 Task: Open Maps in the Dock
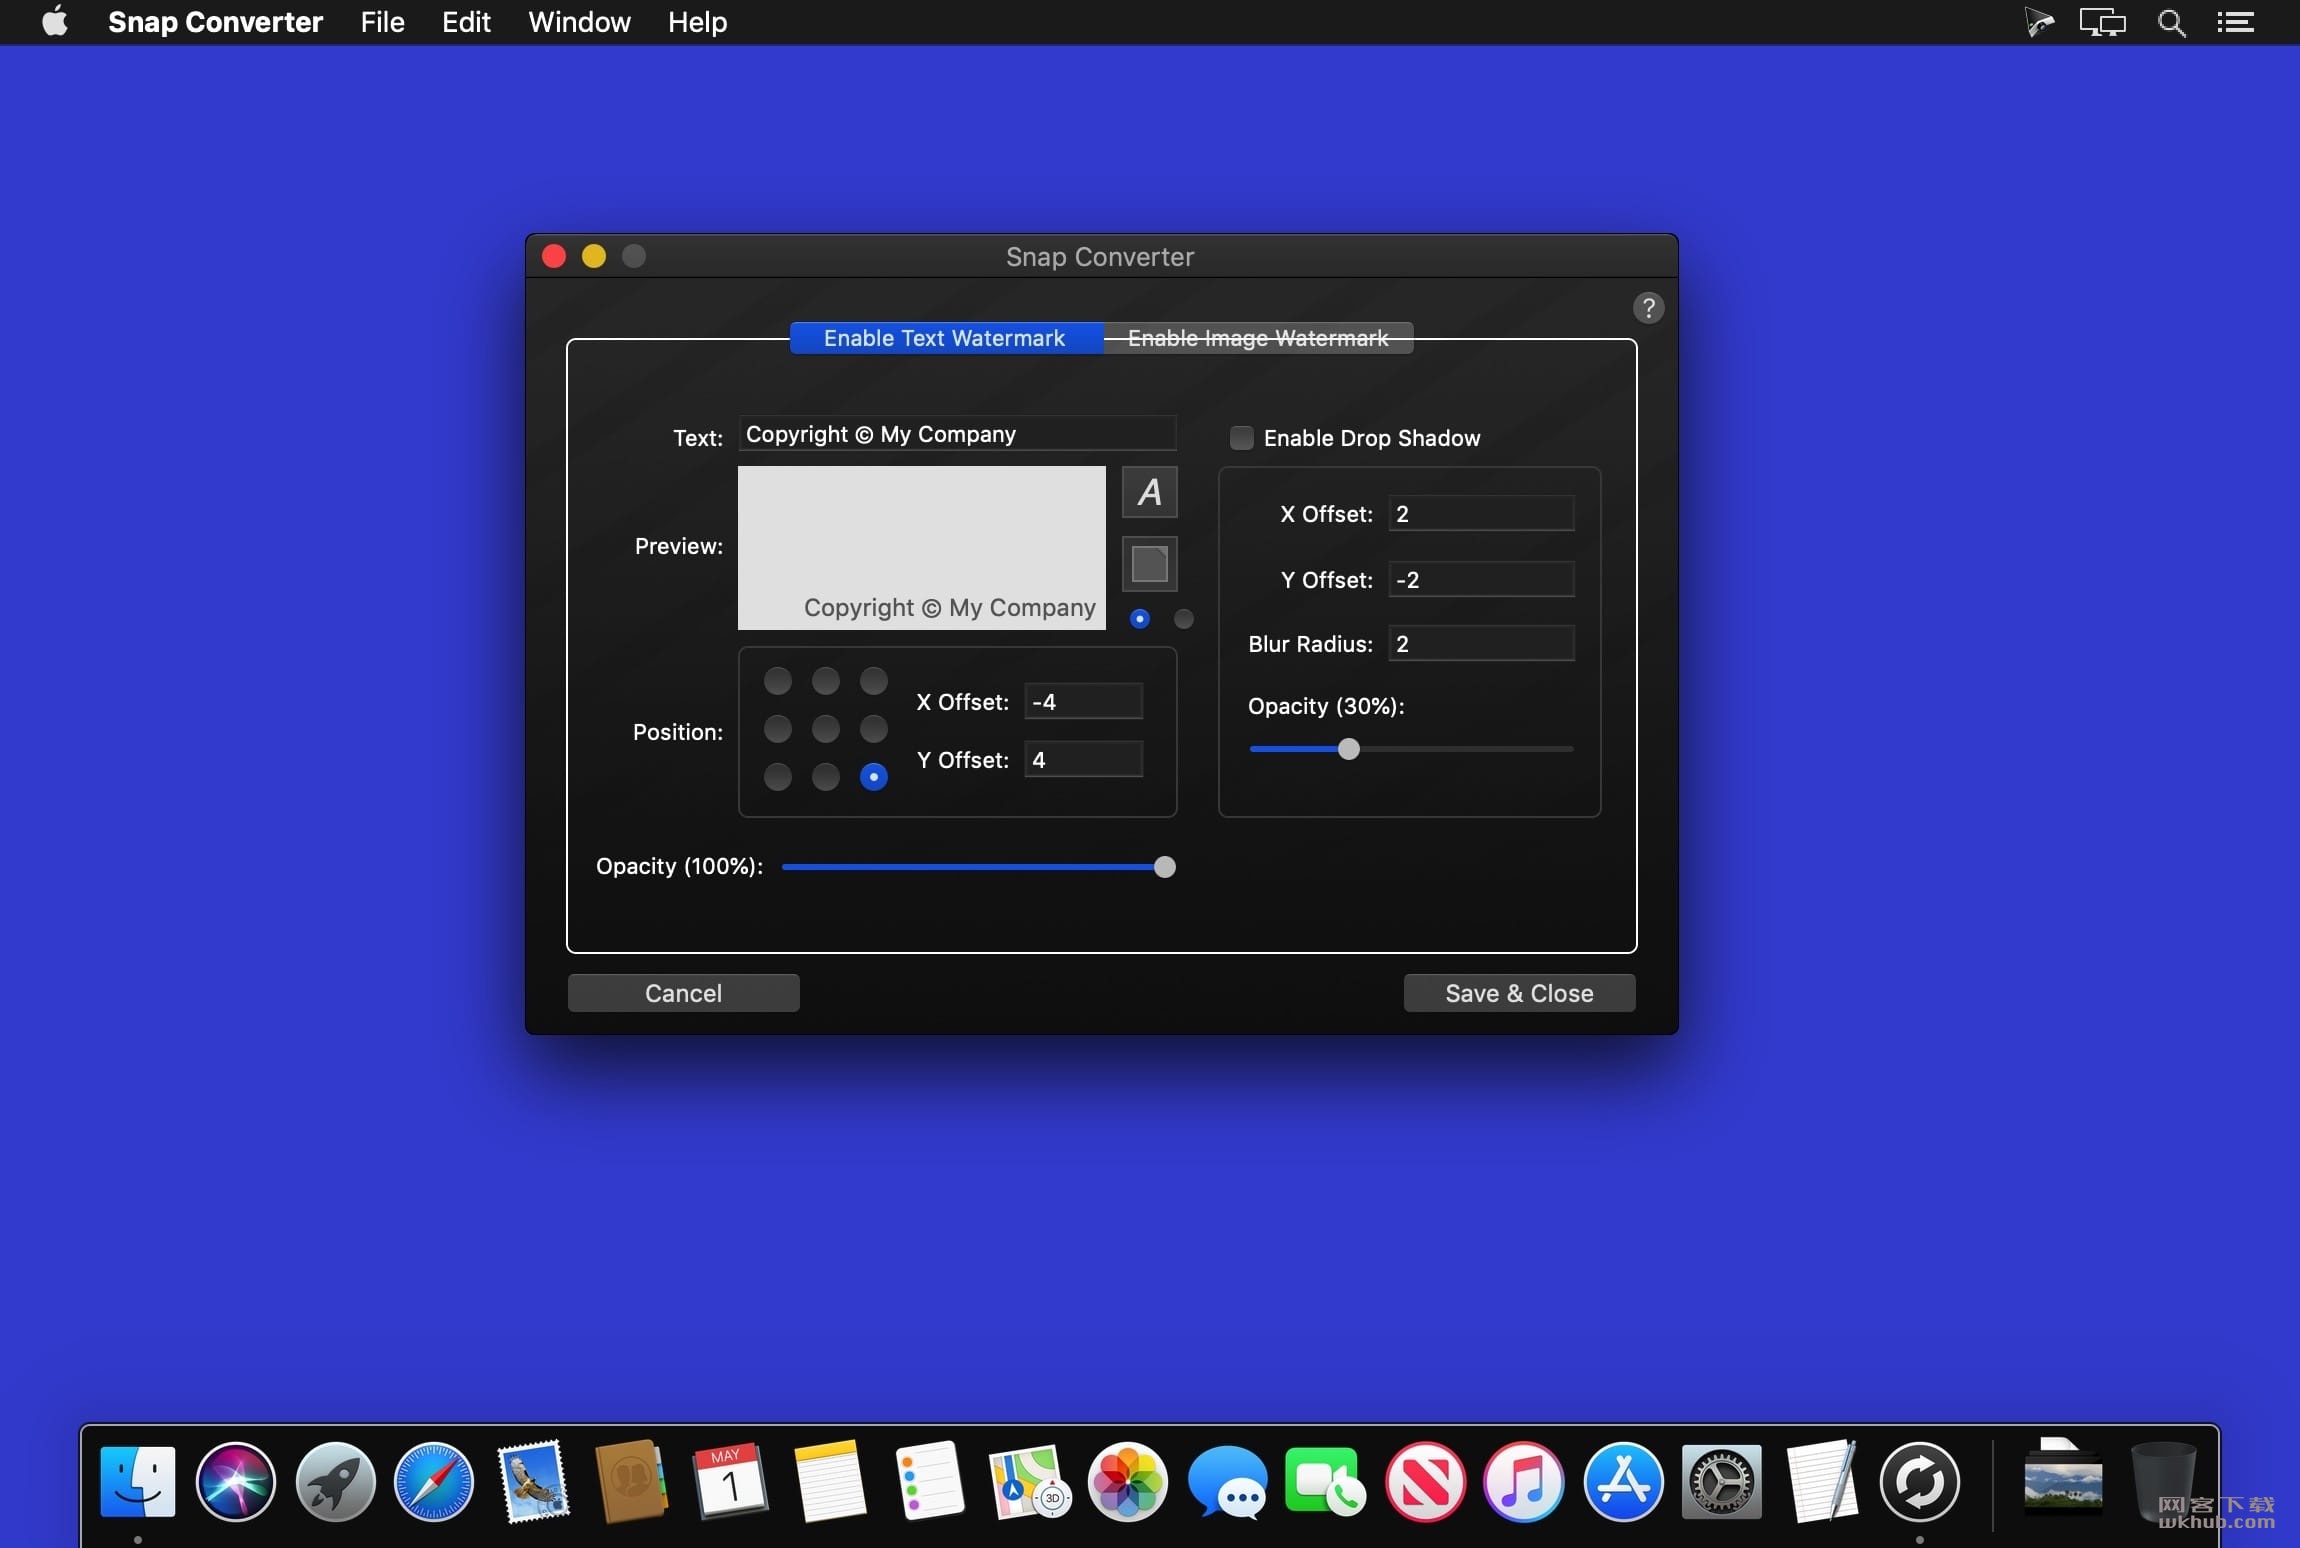pyautogui.click(x=1029, y=1481)
